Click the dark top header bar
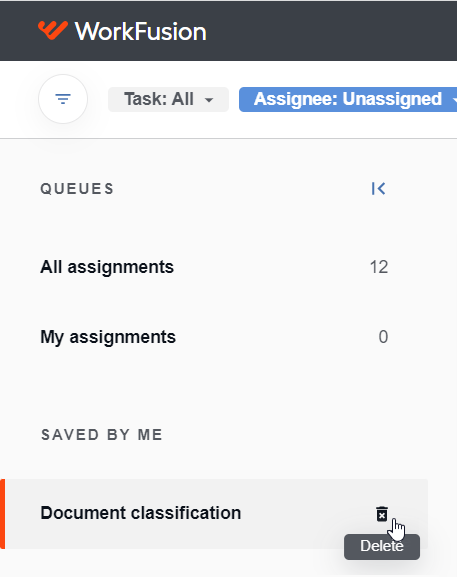The height and width of the screenshot is (577, 457). [x=228, y=31]
